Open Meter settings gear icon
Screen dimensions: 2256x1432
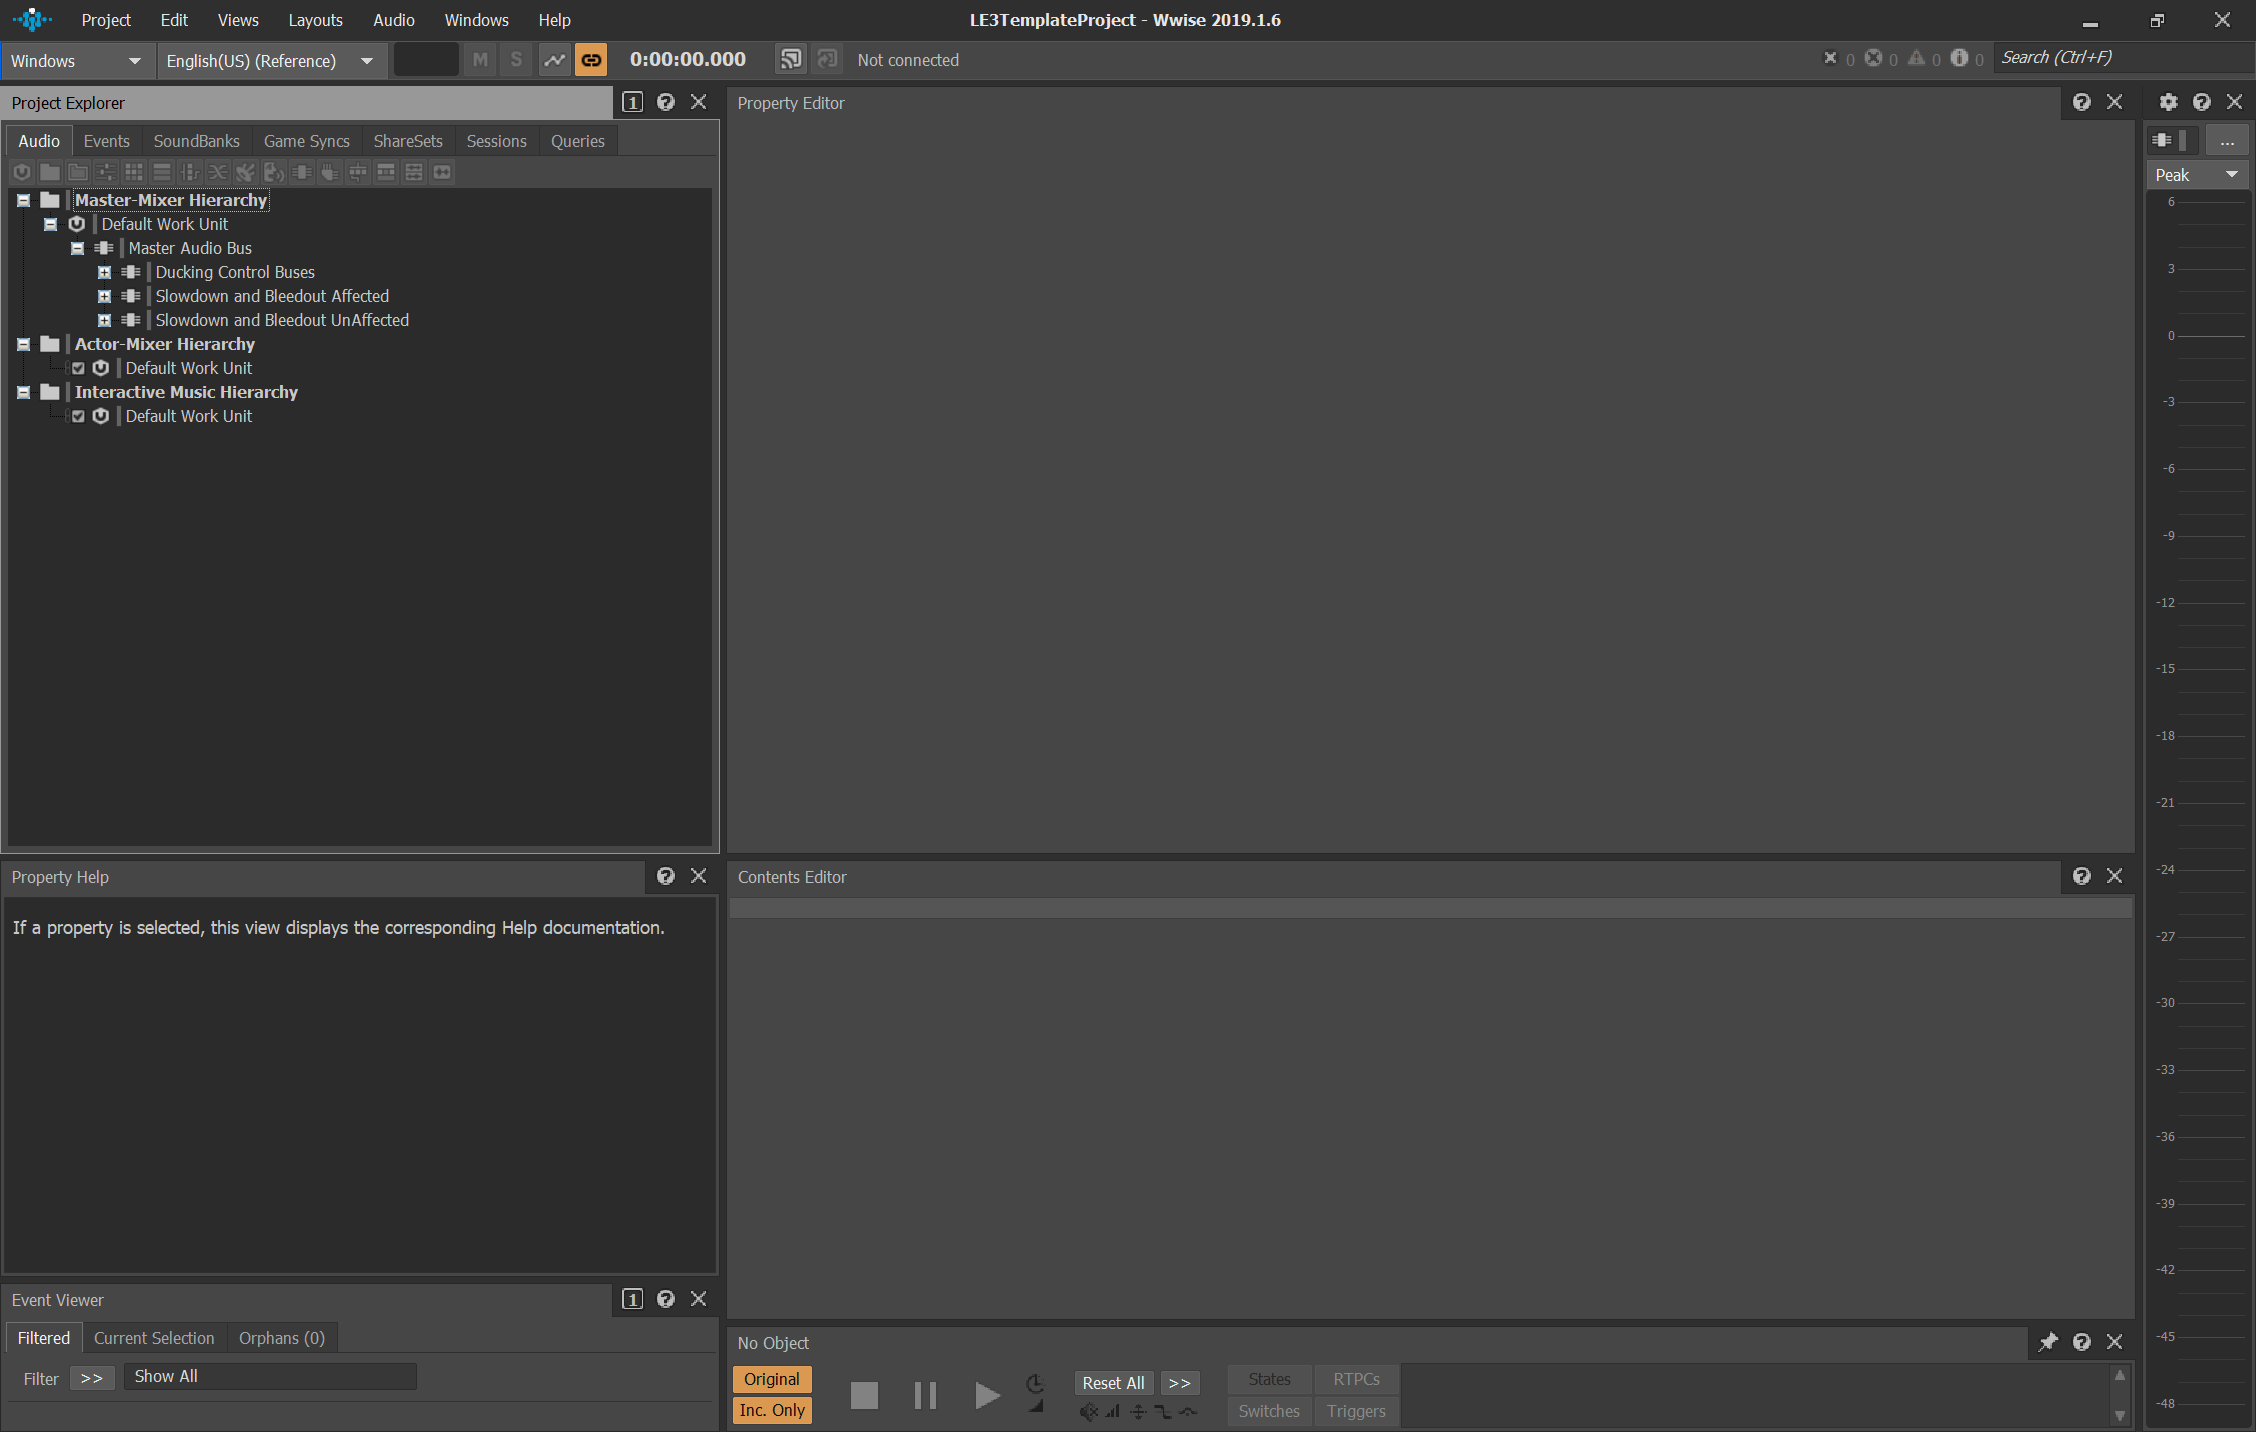coord(2168,102)
